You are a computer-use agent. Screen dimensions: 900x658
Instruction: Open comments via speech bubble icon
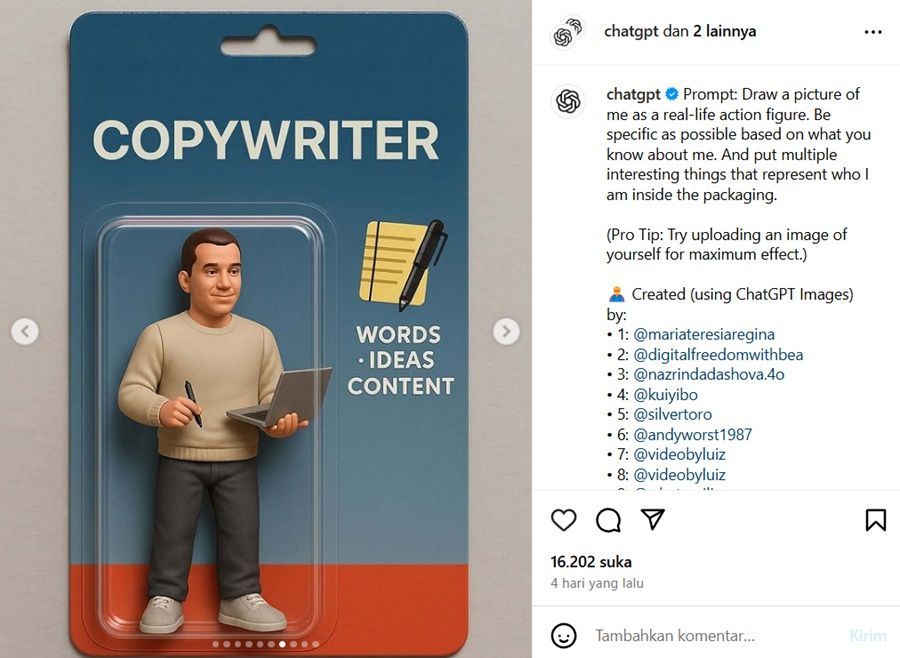608,520
